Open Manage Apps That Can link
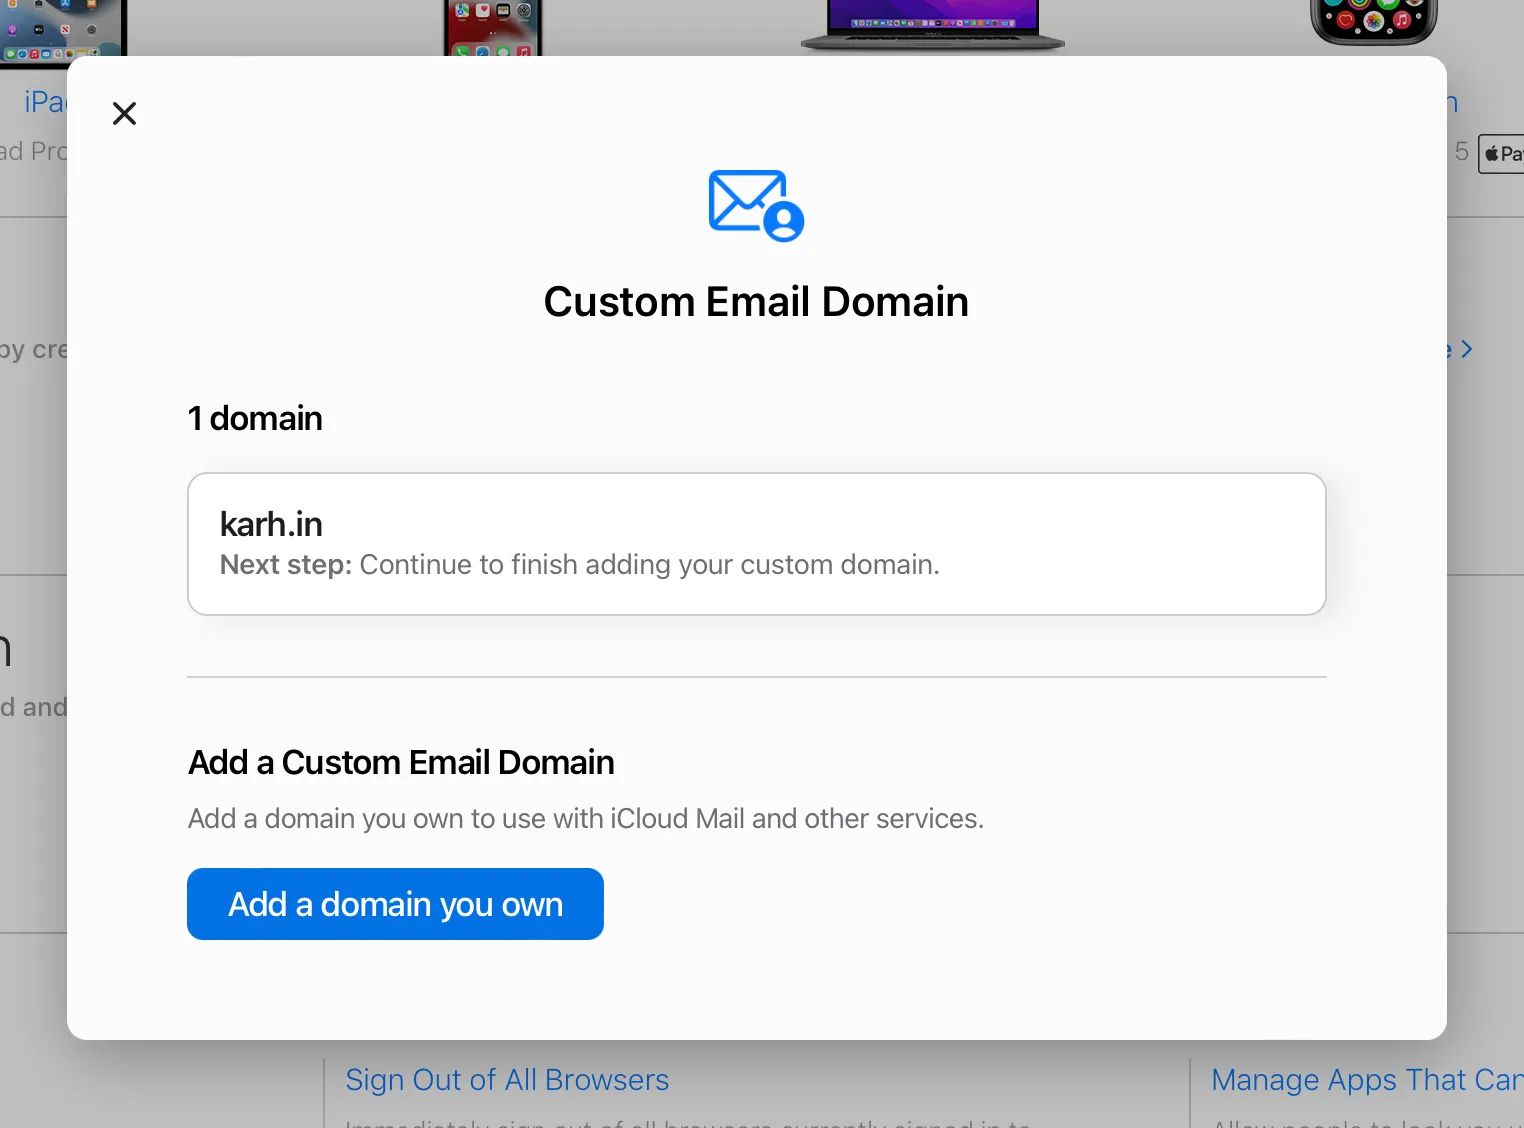 [1367, 1080]
